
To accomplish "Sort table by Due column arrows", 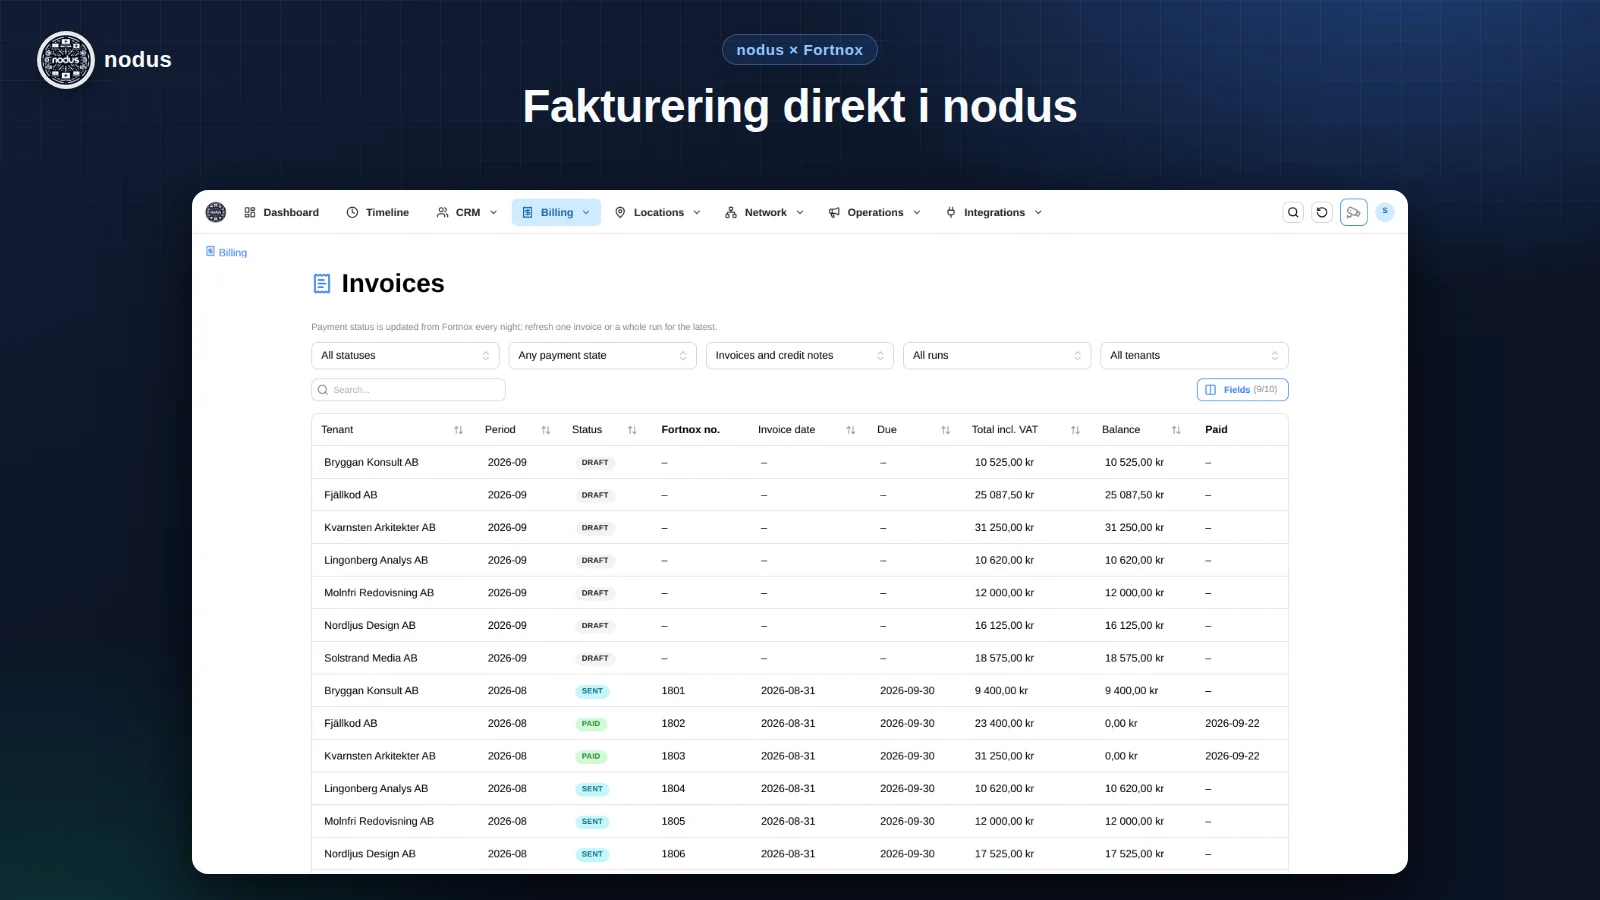I will pos(946,430).
